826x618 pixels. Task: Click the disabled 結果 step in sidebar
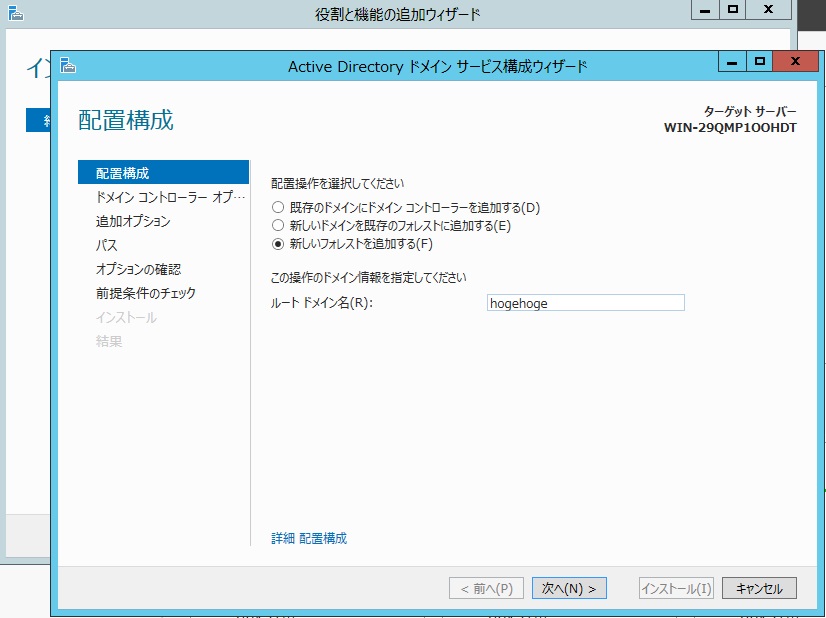(109, 341)
